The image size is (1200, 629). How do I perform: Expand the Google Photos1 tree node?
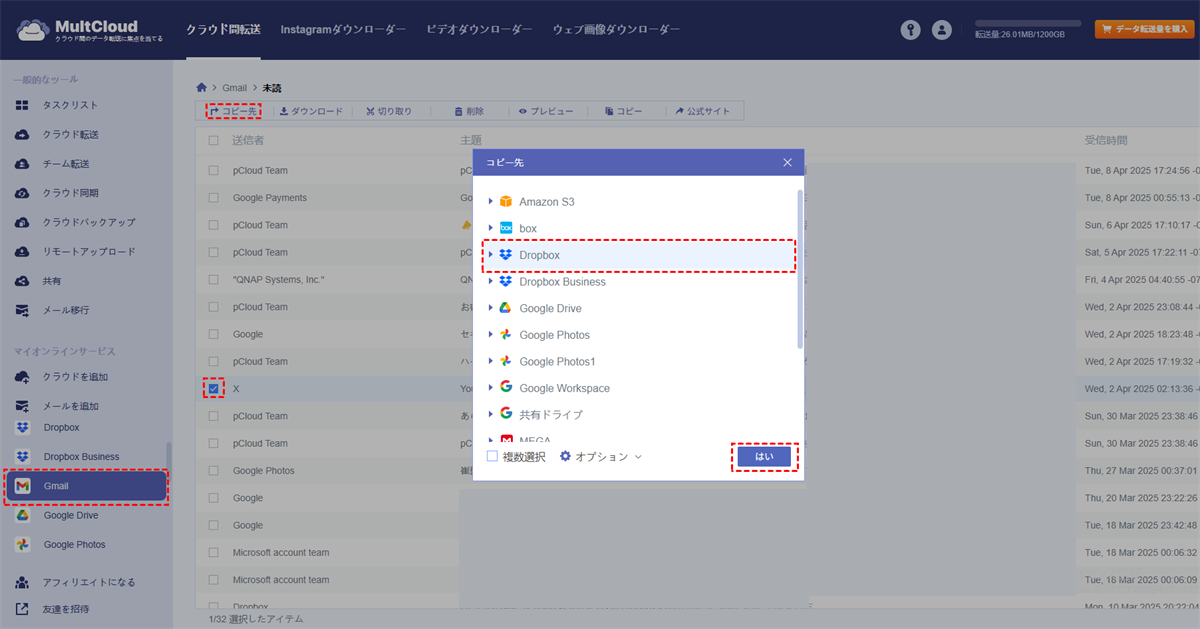click(490, 361)
